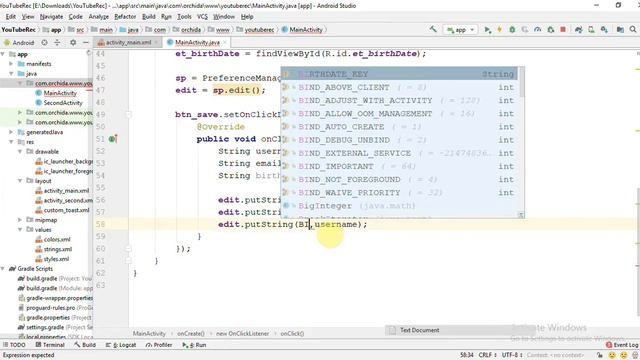Collapse the layout folder

[20, 180]
